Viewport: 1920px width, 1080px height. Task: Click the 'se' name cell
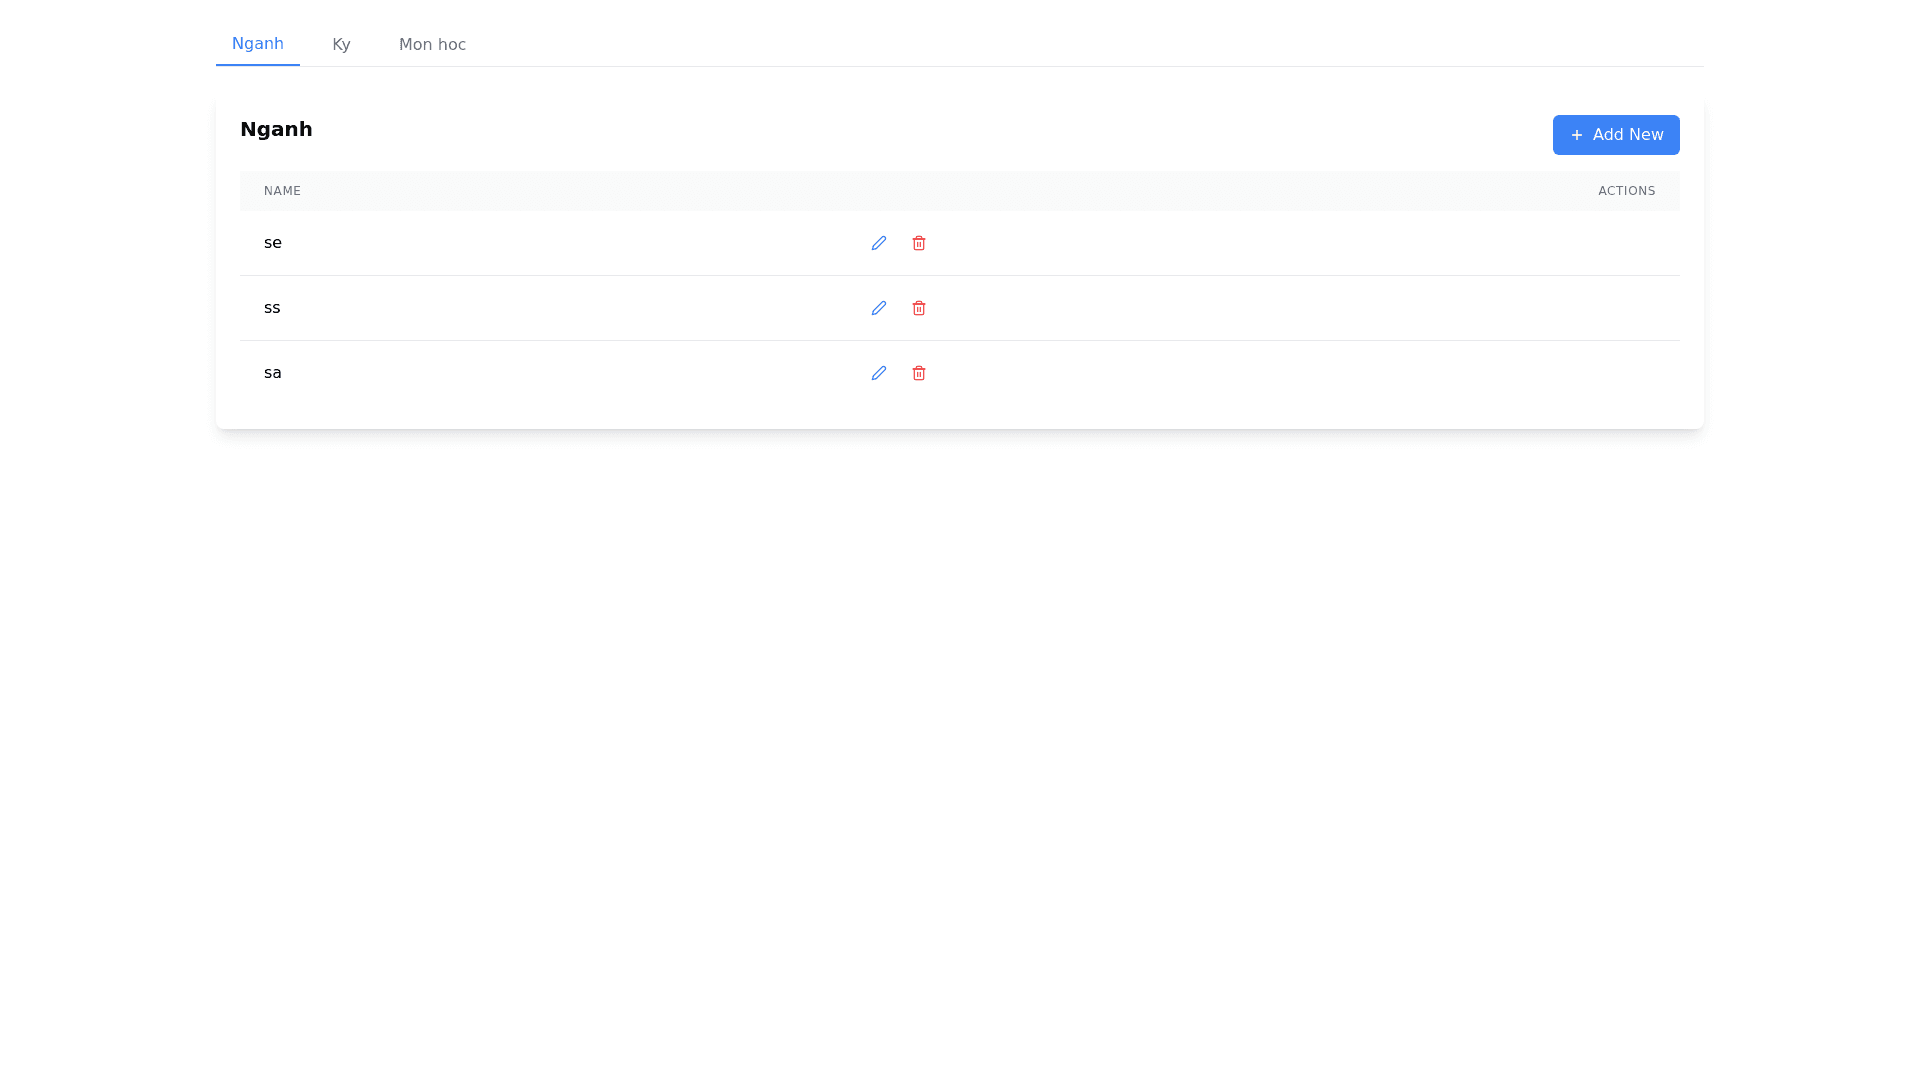coord(272,243)
